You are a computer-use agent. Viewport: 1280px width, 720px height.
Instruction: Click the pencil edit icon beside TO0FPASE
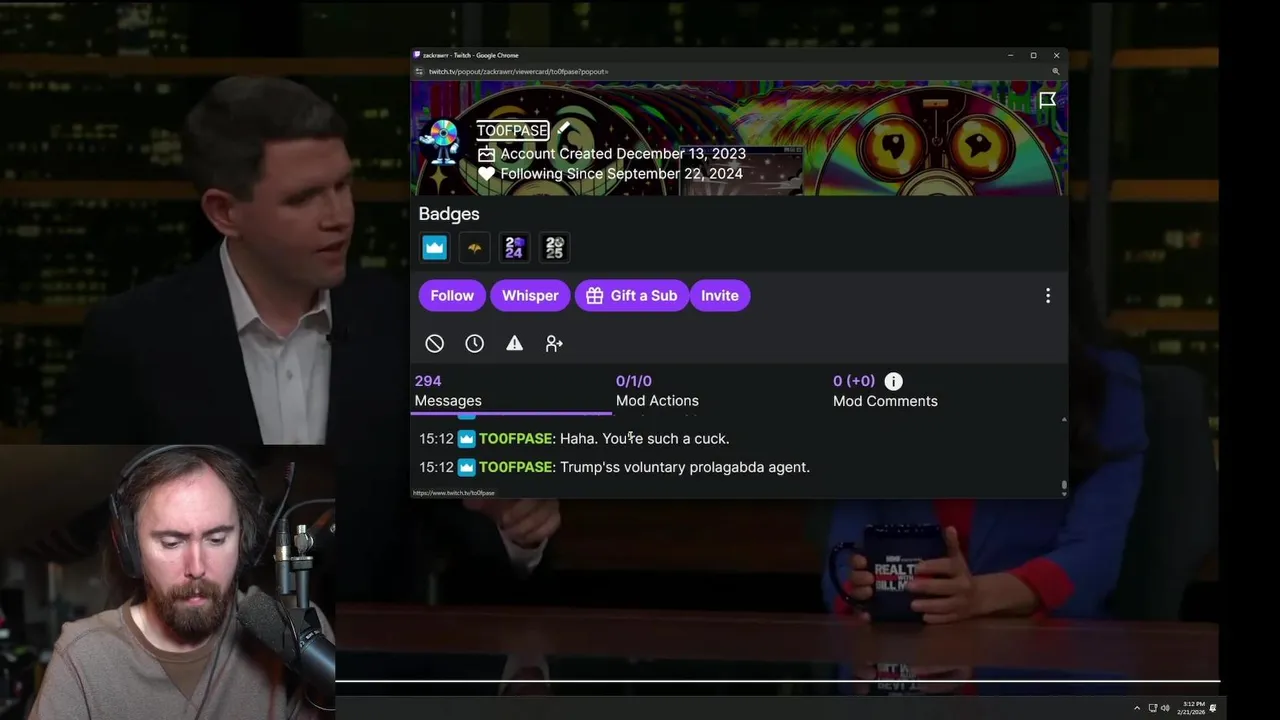tap(563, 129)
